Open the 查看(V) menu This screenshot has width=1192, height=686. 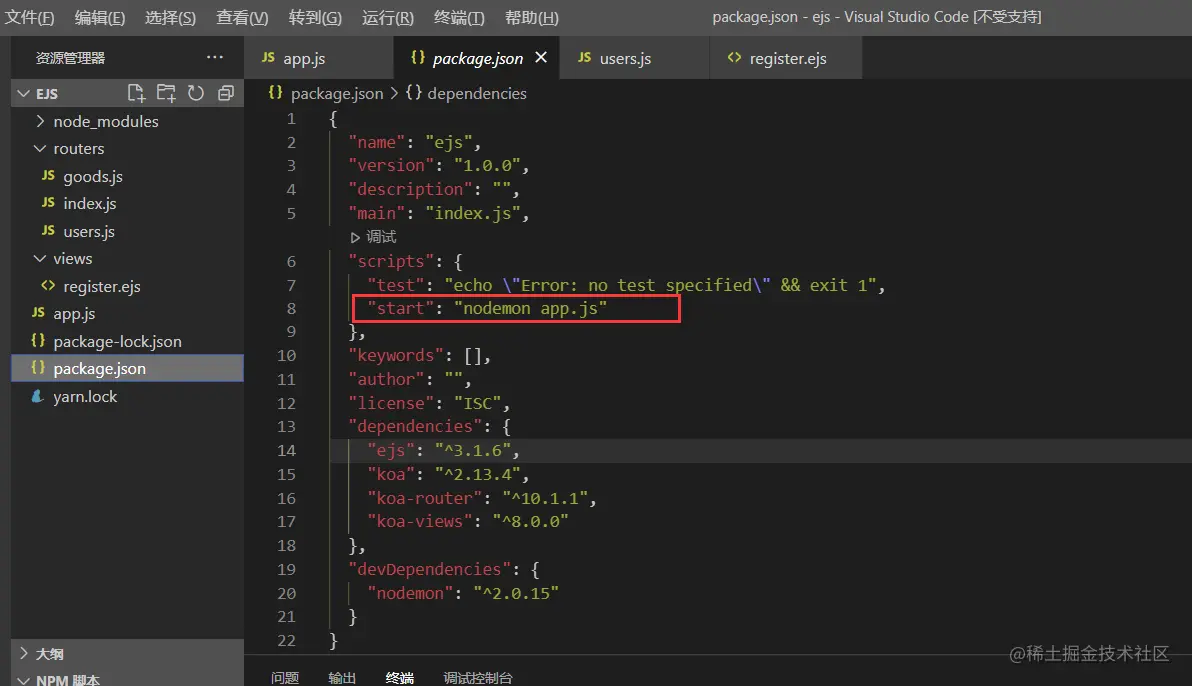coord(242,17)
